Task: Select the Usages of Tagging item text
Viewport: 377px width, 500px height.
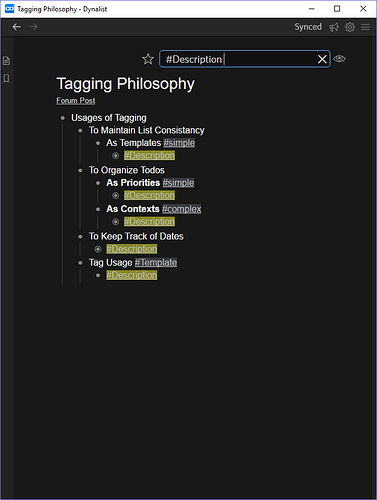Action: [x=109, y=118]
